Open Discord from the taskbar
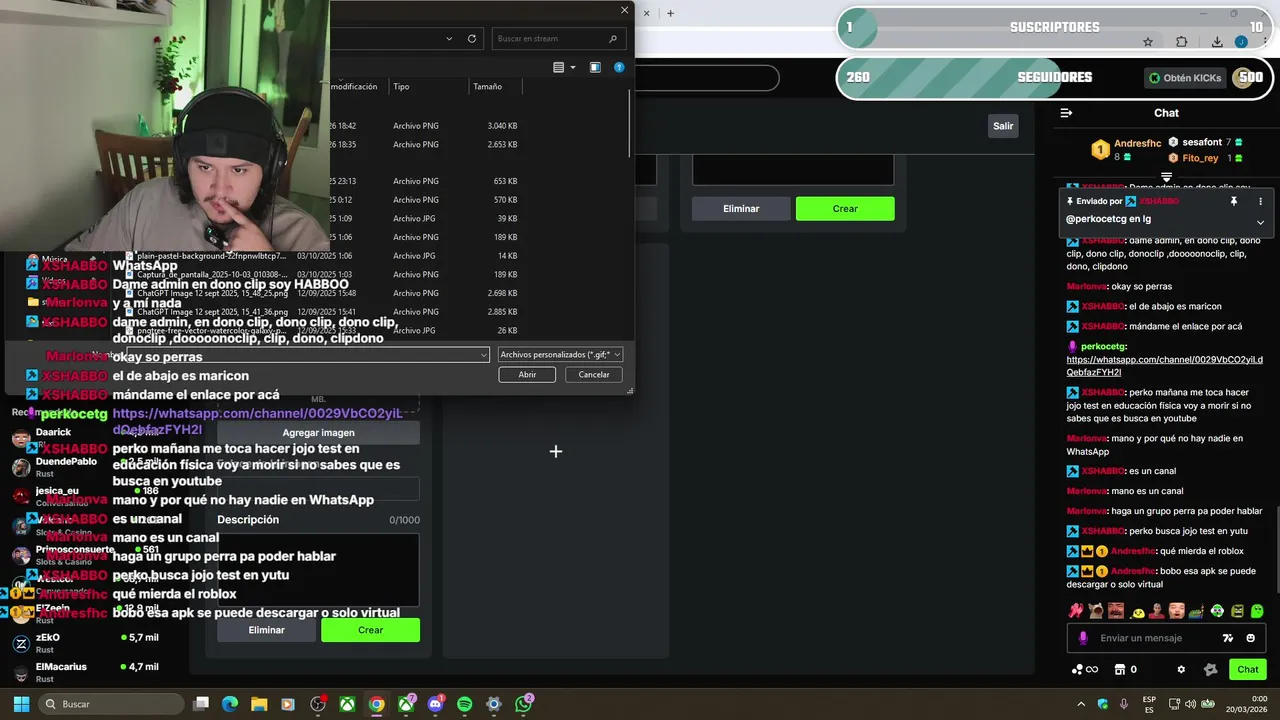1280x720 pixels. (435, 704)
